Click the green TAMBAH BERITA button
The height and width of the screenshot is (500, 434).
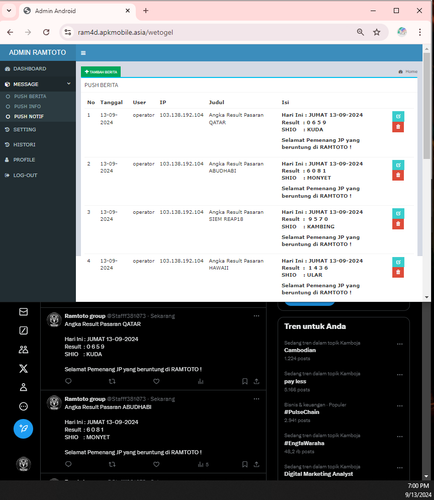point(101,72)
